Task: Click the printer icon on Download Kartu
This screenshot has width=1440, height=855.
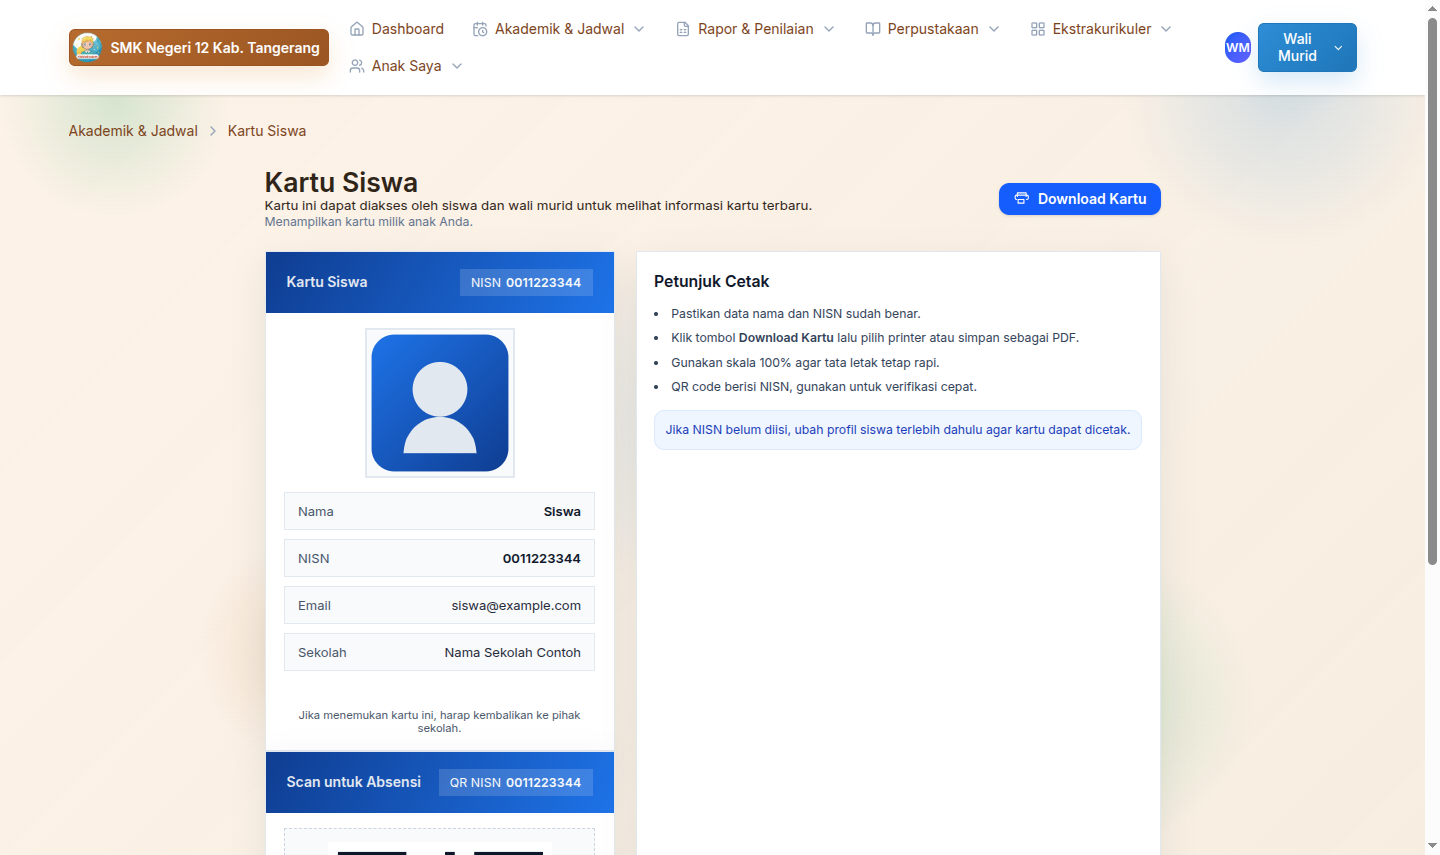Action: point(1021,199)
